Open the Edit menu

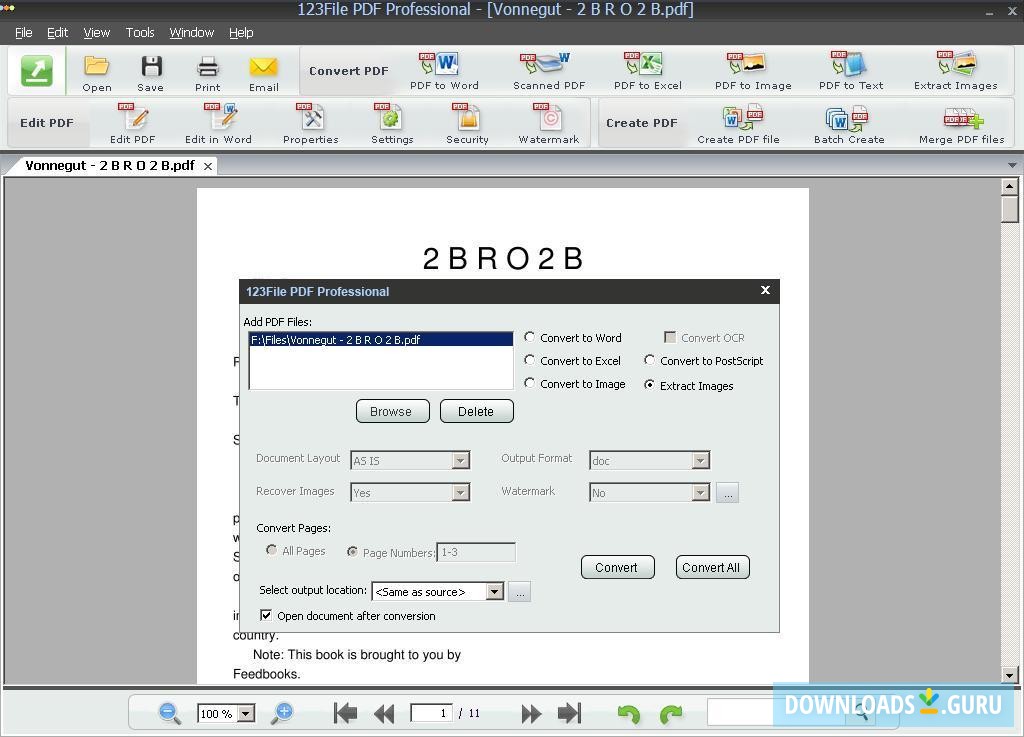pyautogui.click(x=57, y=33)
